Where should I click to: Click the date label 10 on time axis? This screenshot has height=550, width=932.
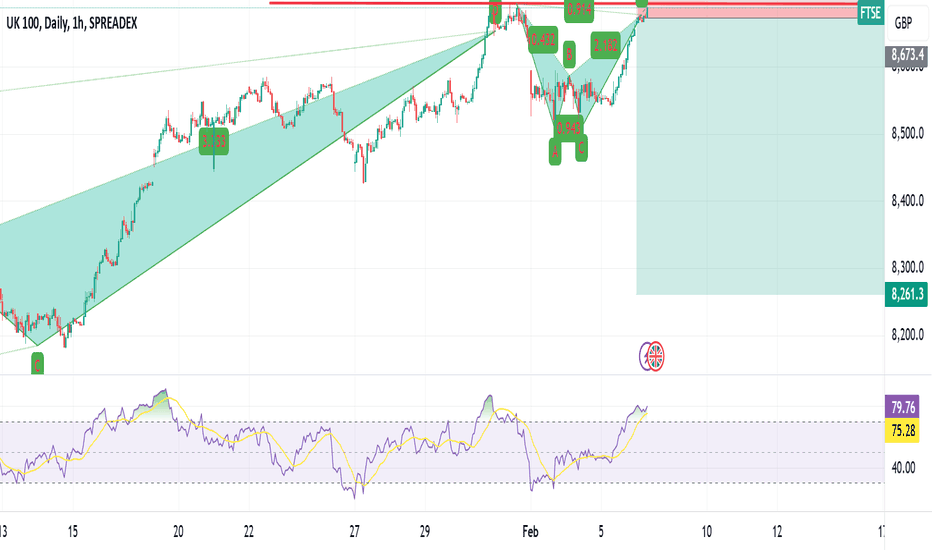706,531
